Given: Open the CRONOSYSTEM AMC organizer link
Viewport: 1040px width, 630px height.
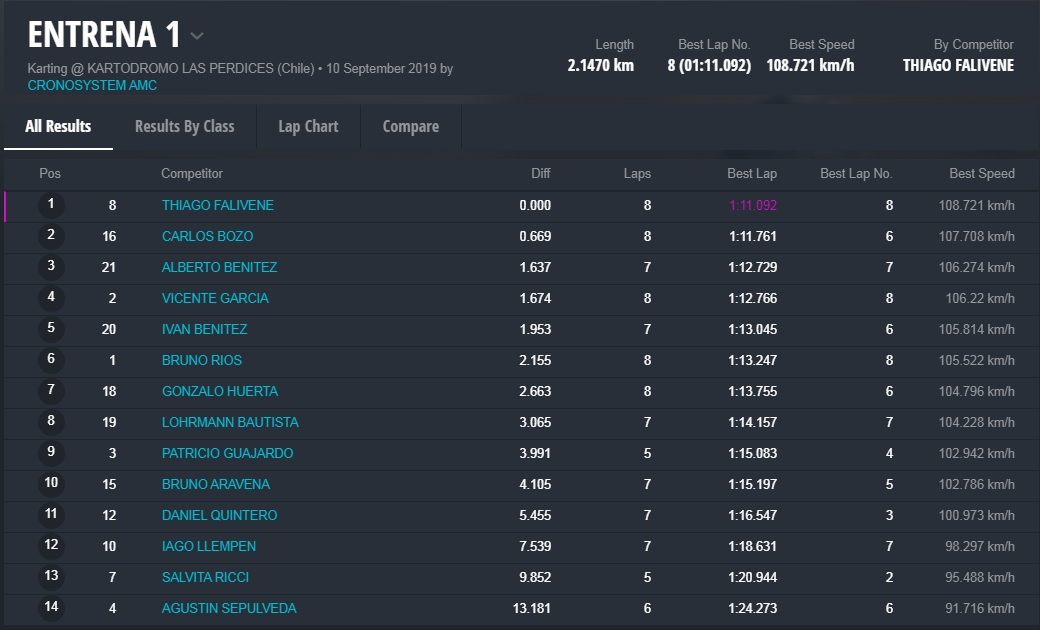Looking at the screenshot, I should (91, 86).
